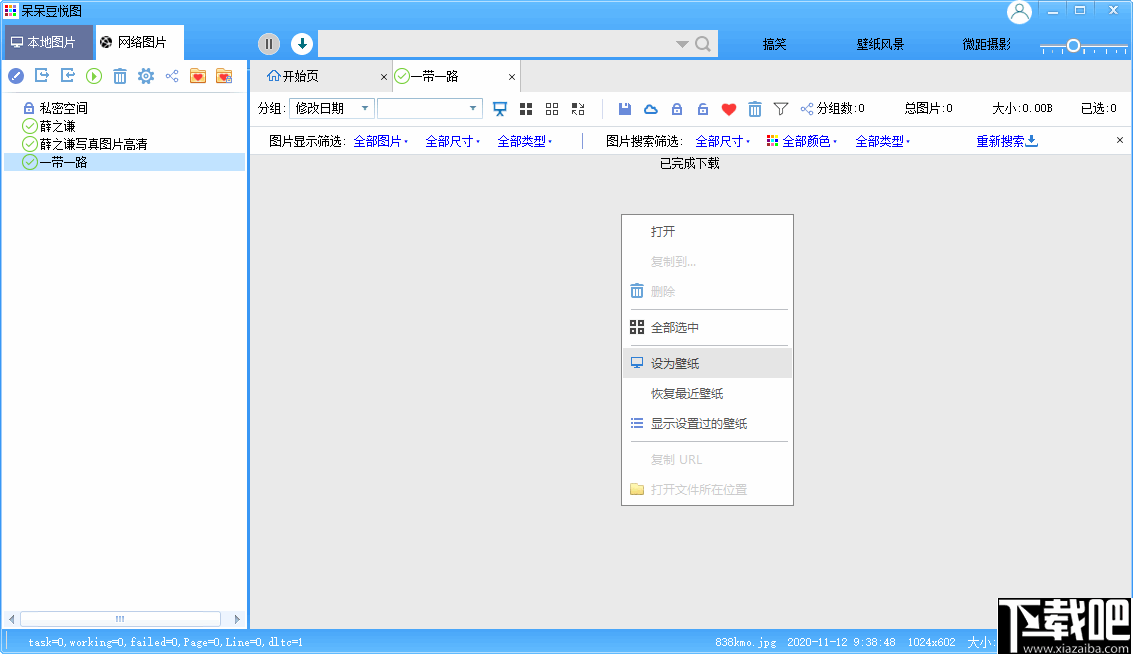Viewport: 1133px width, 654px height.
Task: Toggle the green check next to 一带一路
Action: pyautogui.click(x=29, y=161)
